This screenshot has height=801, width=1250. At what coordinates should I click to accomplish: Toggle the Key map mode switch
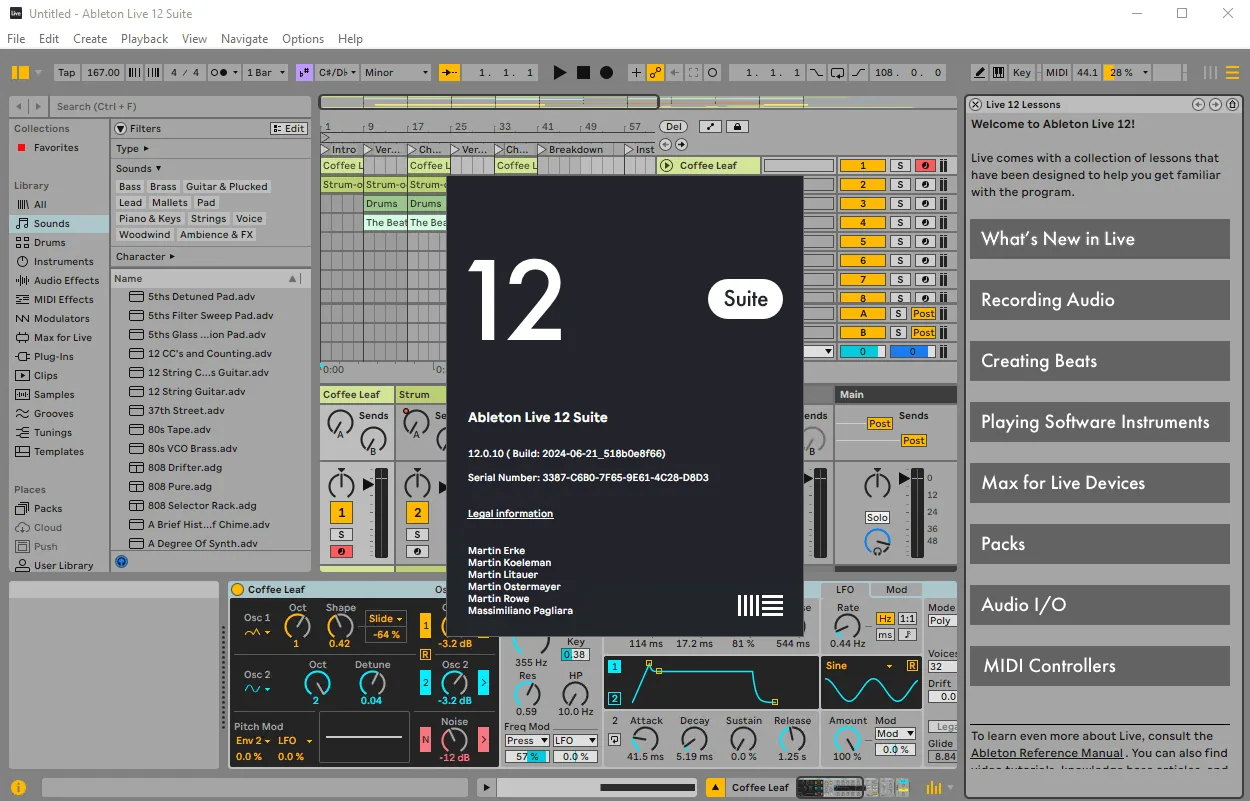pos(1022,72)
